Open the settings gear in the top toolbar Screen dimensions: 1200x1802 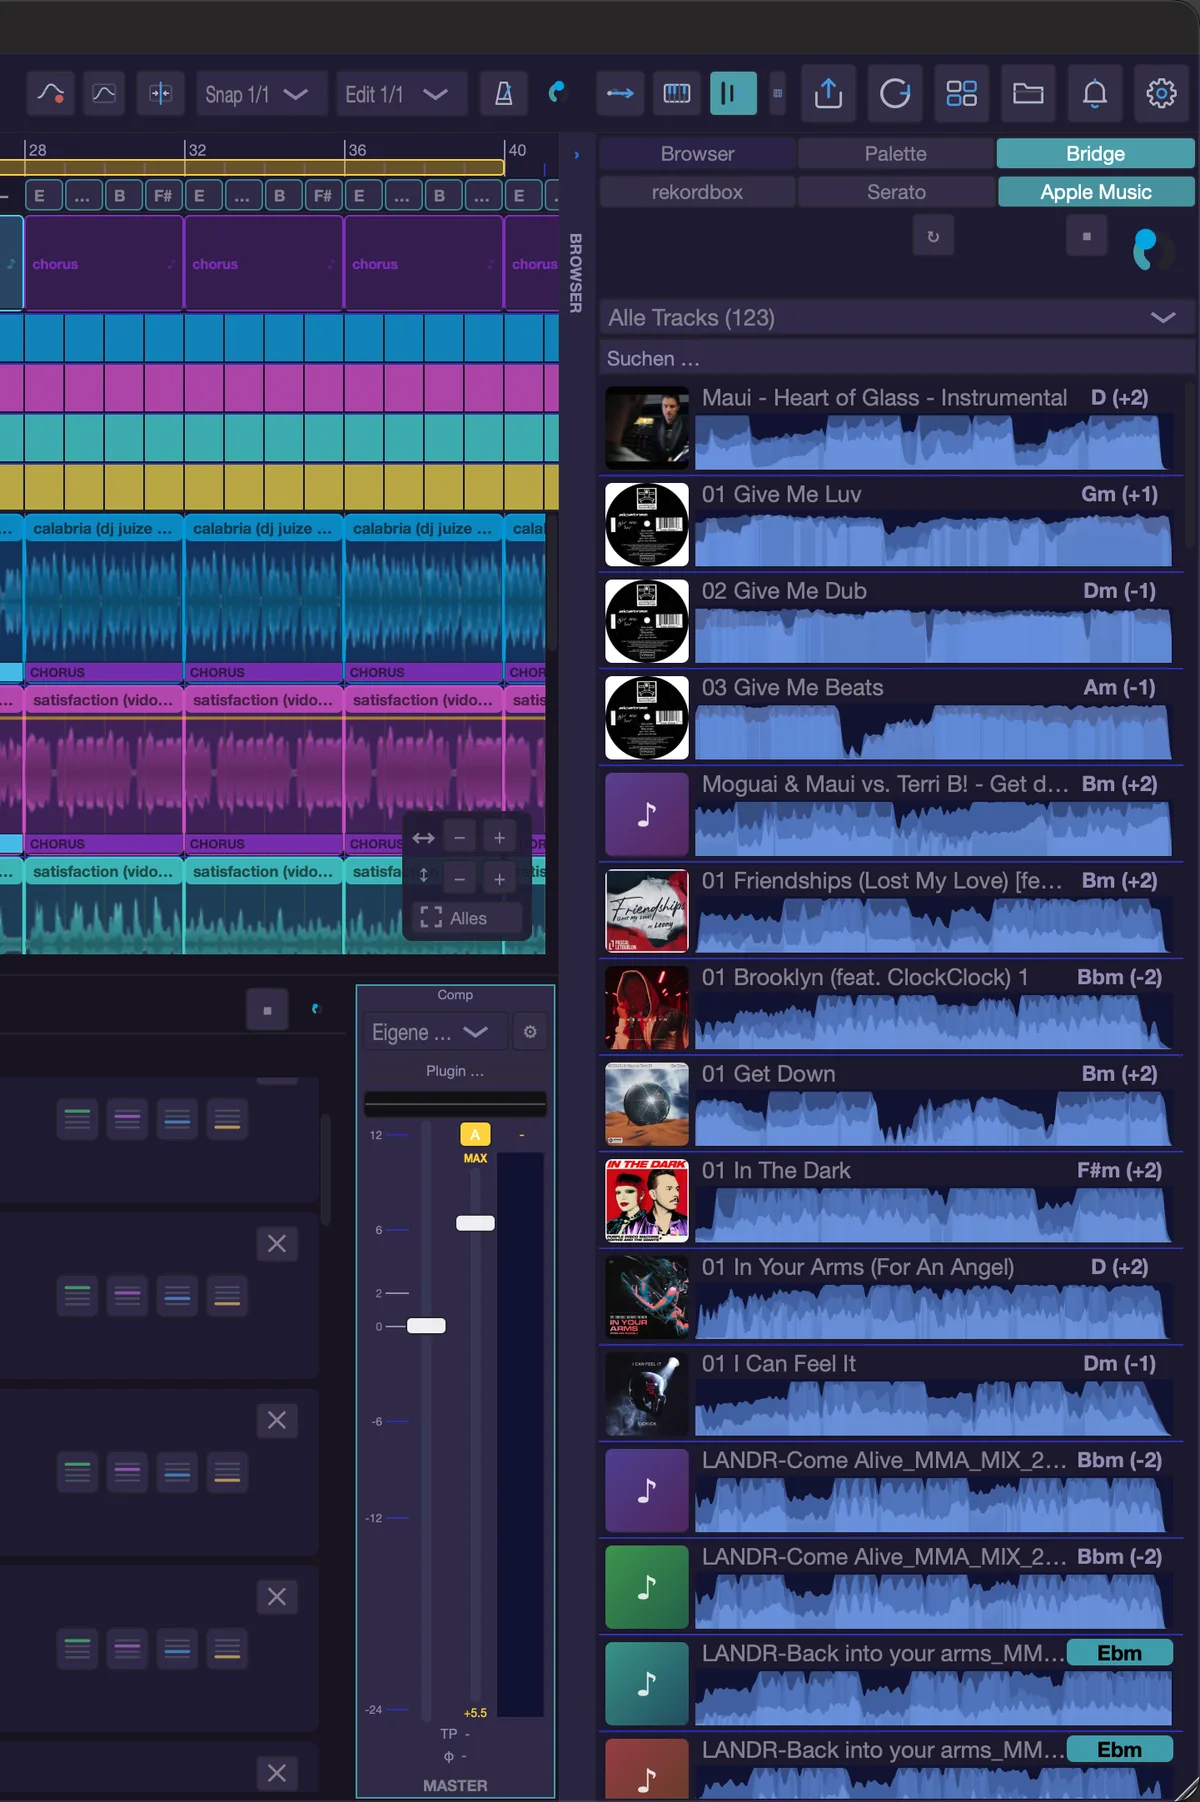1161,94
